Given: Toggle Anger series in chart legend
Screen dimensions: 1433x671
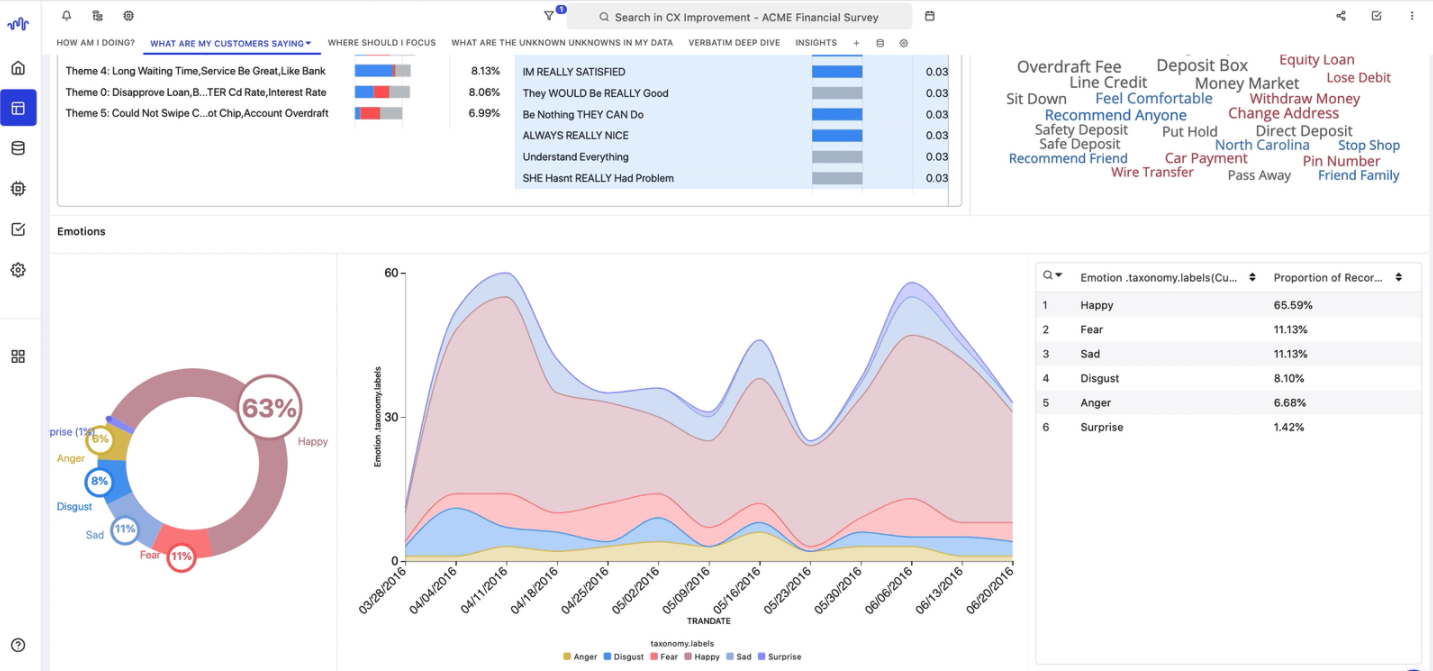Looking at the screenshot, I should coord(579,657).
